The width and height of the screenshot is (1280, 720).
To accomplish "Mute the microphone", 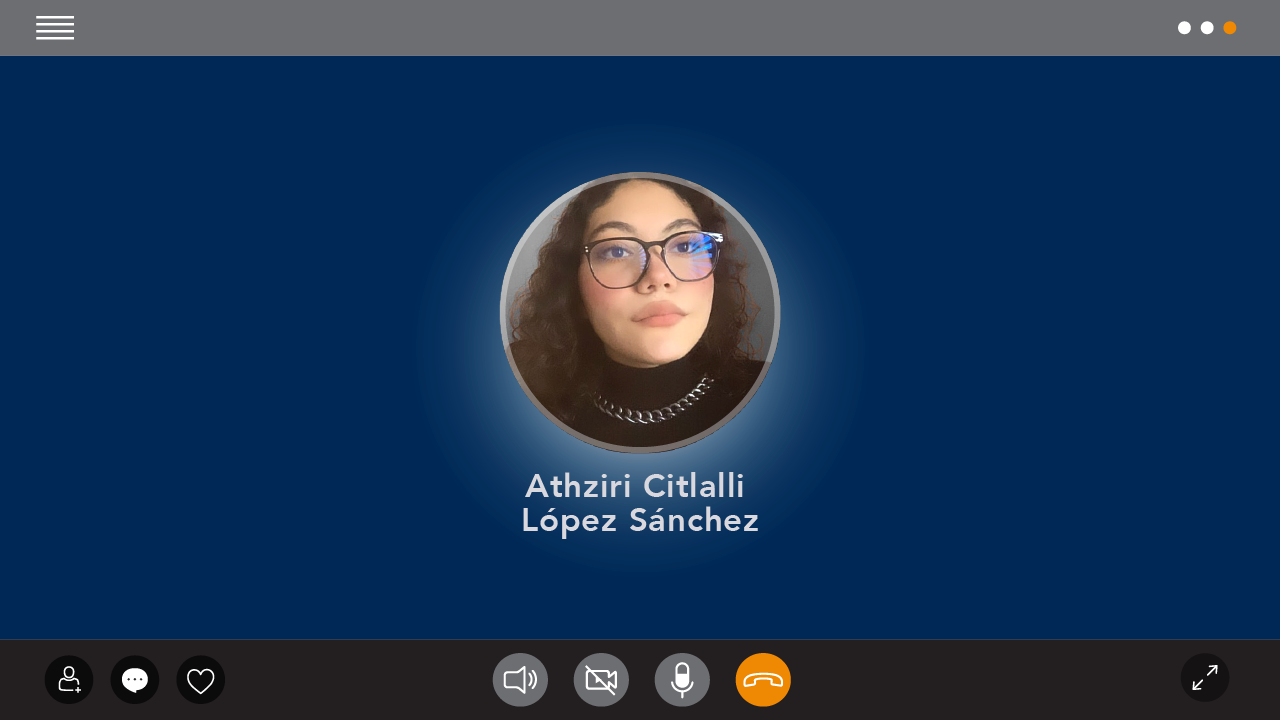I will (682, 680).
